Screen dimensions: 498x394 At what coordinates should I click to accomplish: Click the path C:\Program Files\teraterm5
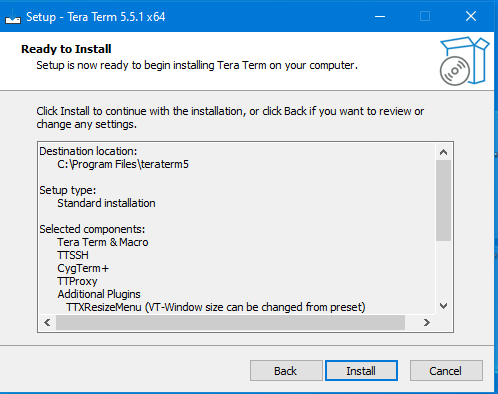[123, 164]
